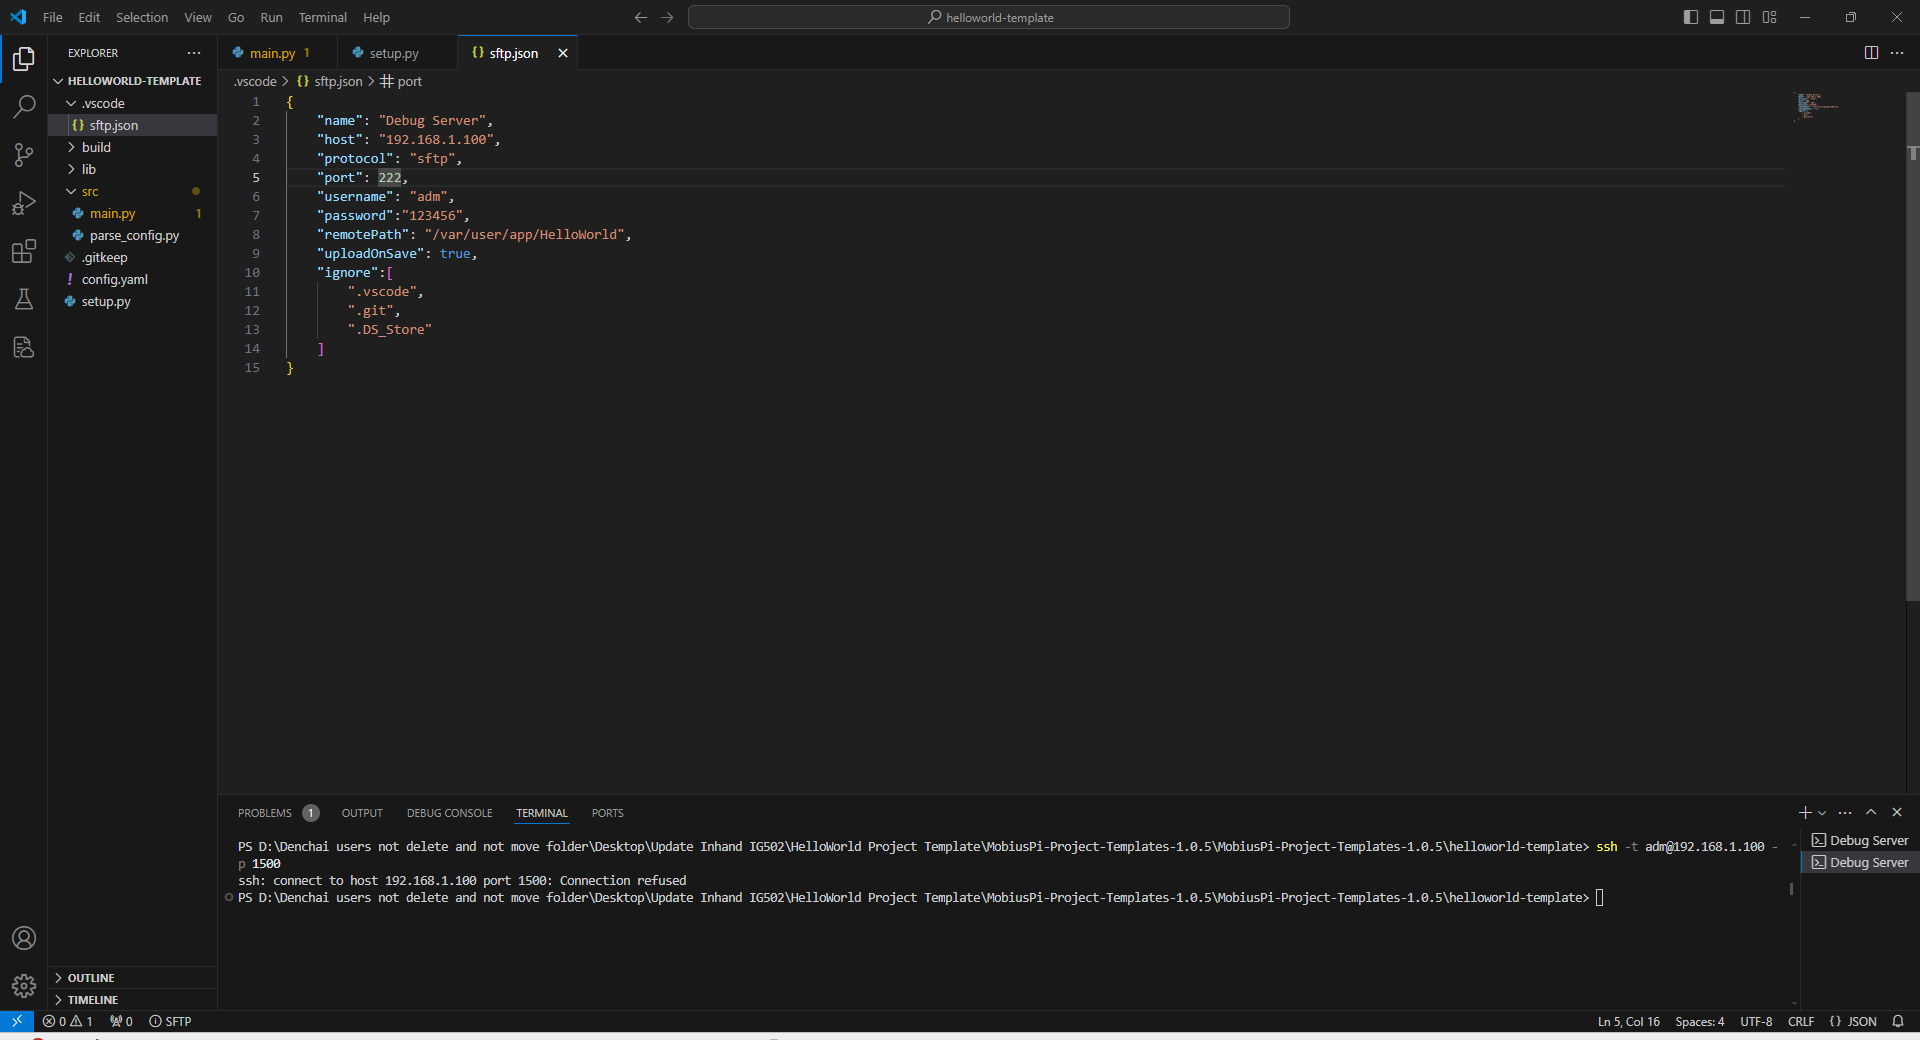This screenshot has height=1040, width=1920.
Task: Open the Extensions view
Action: pos(24,251)
